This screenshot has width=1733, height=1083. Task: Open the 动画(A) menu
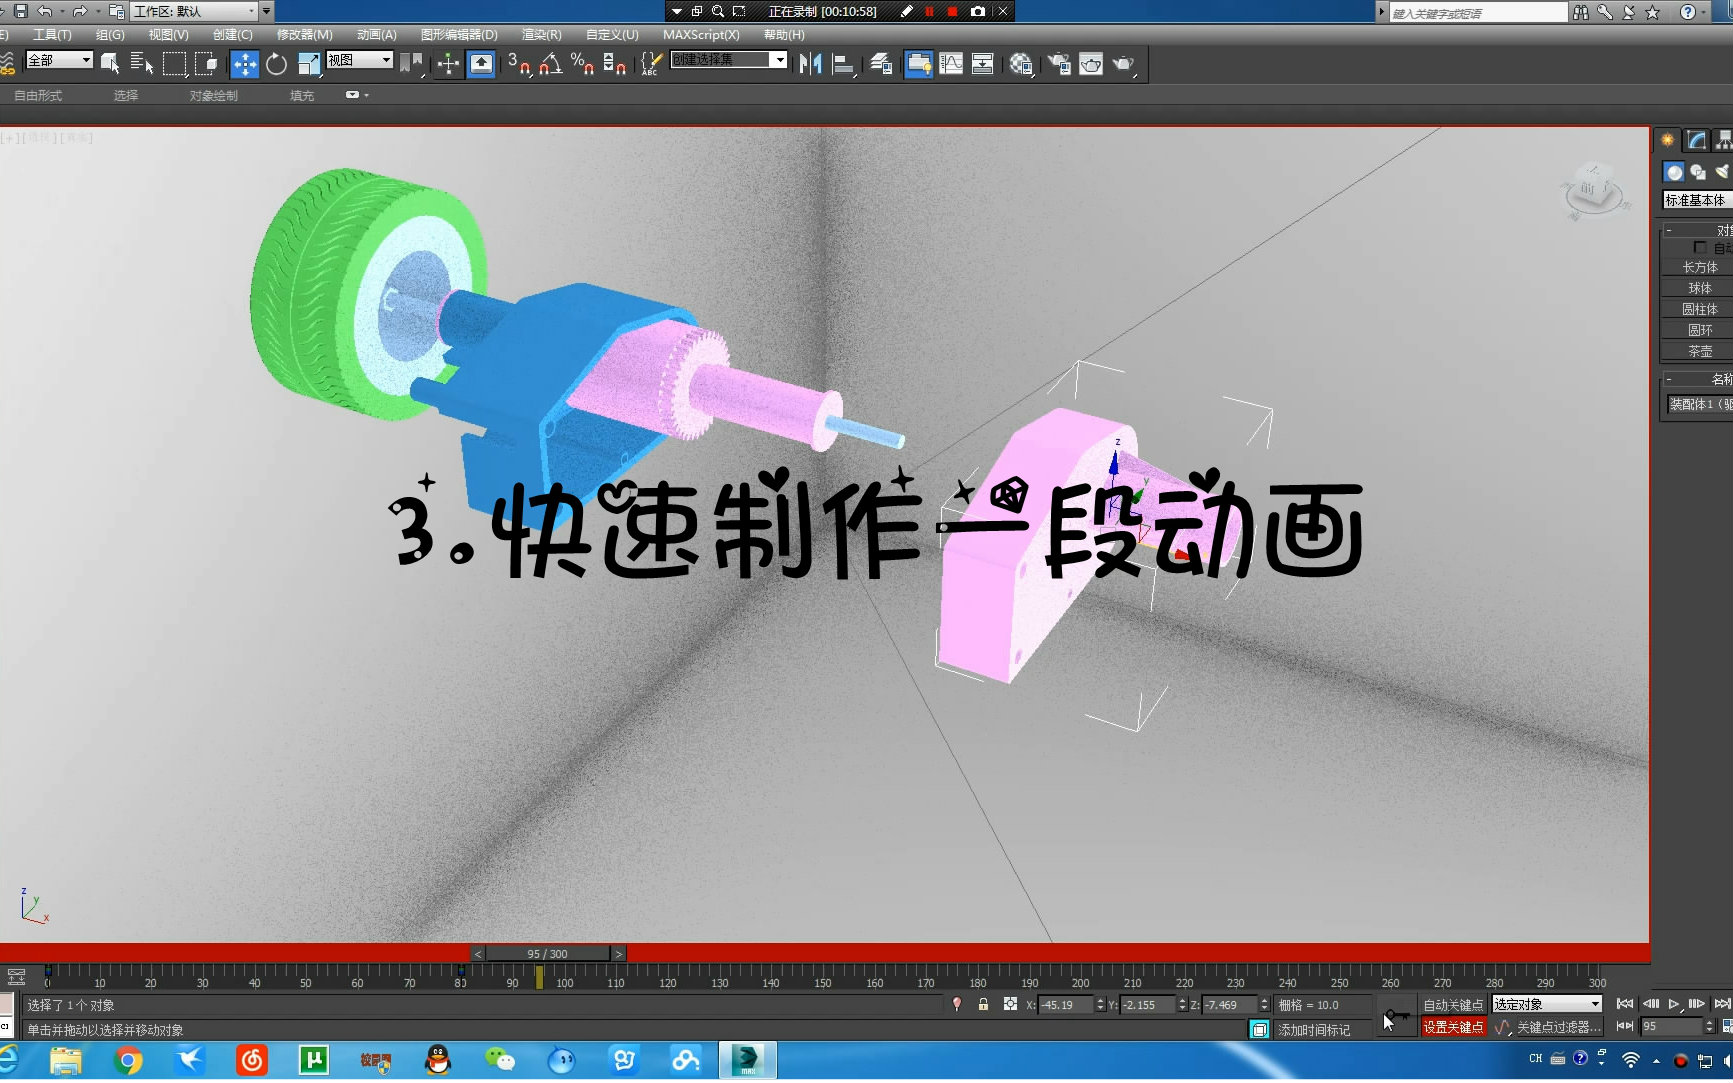click(376, 35)
